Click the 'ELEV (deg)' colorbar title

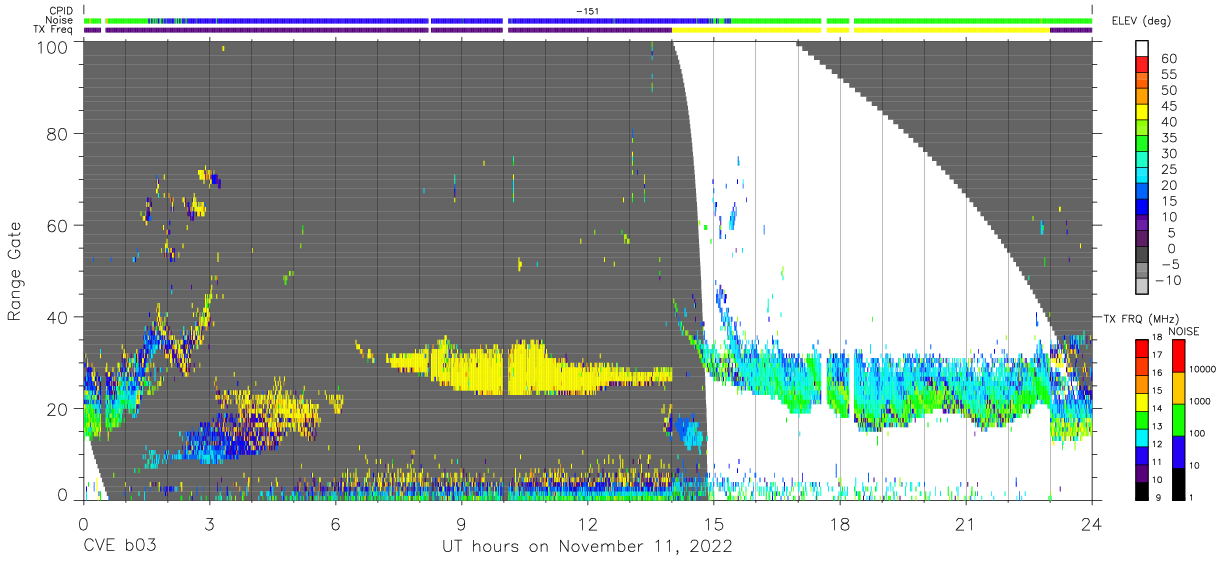tap(1140, 20)
